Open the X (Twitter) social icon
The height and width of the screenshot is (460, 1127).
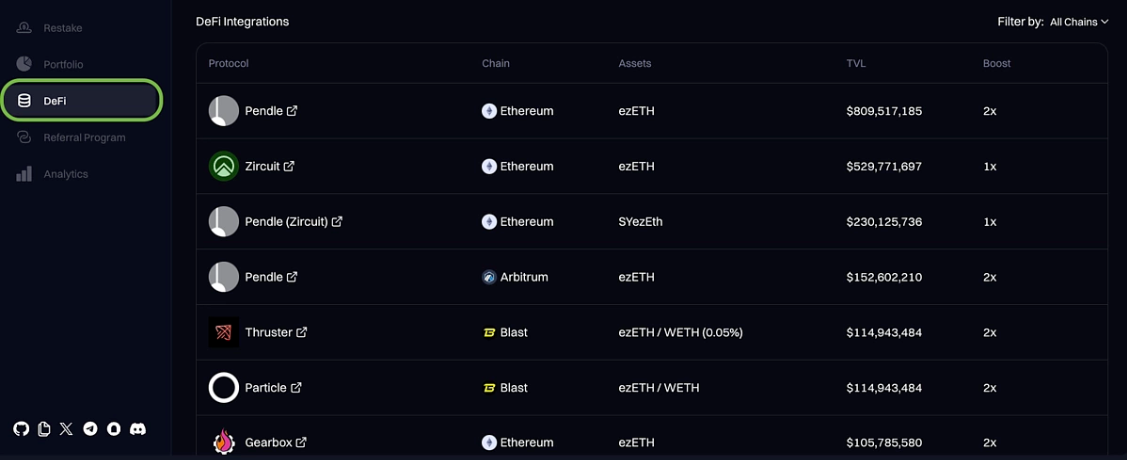(66, 429)
